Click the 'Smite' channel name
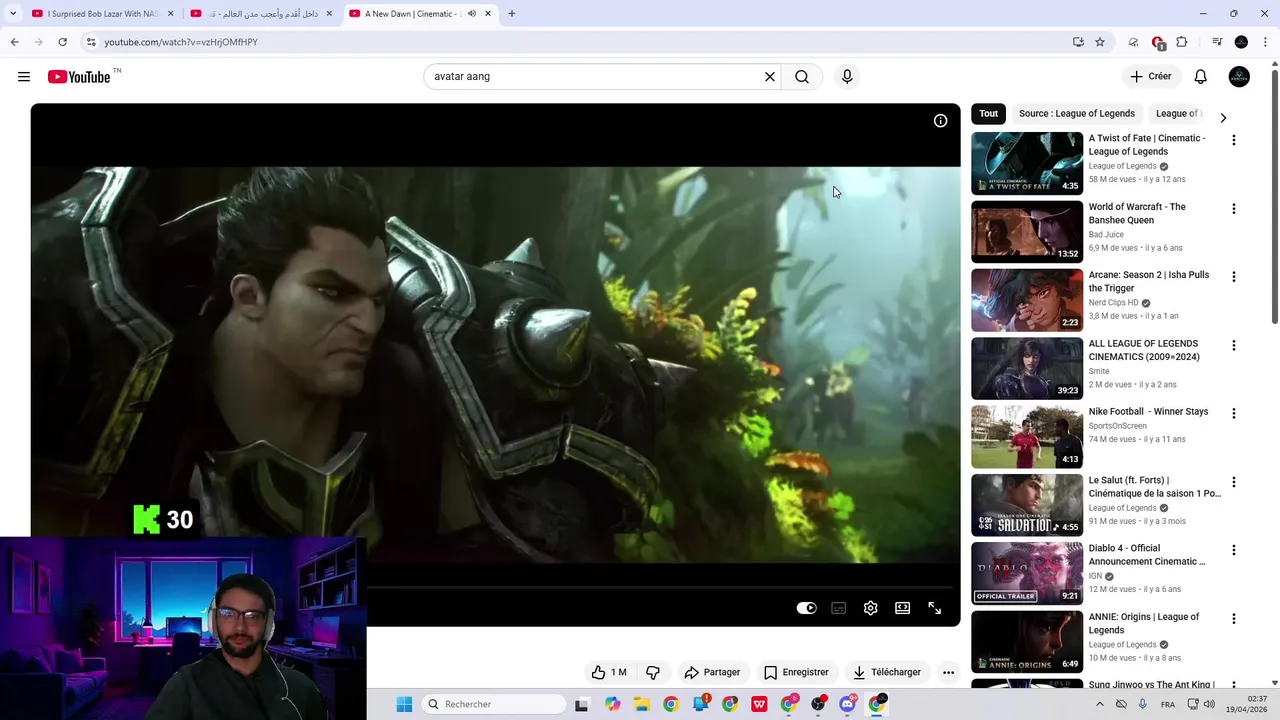Viewport: 1280px width, 720px height. [x=1099, y=372]
